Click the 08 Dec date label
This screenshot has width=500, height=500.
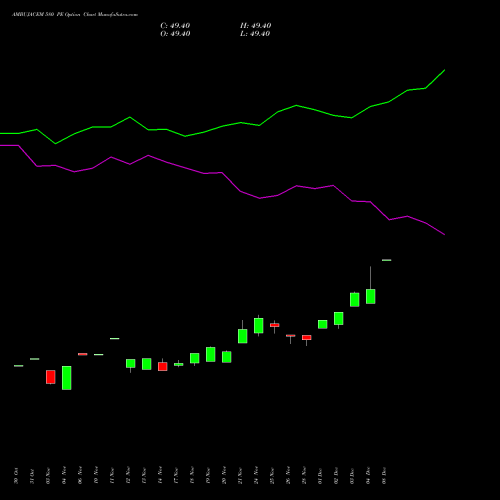(x=384, y=476)
